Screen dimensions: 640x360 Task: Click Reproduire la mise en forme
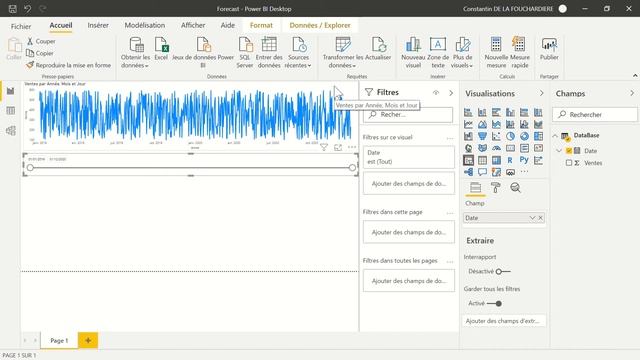click(x=69, y=65)
